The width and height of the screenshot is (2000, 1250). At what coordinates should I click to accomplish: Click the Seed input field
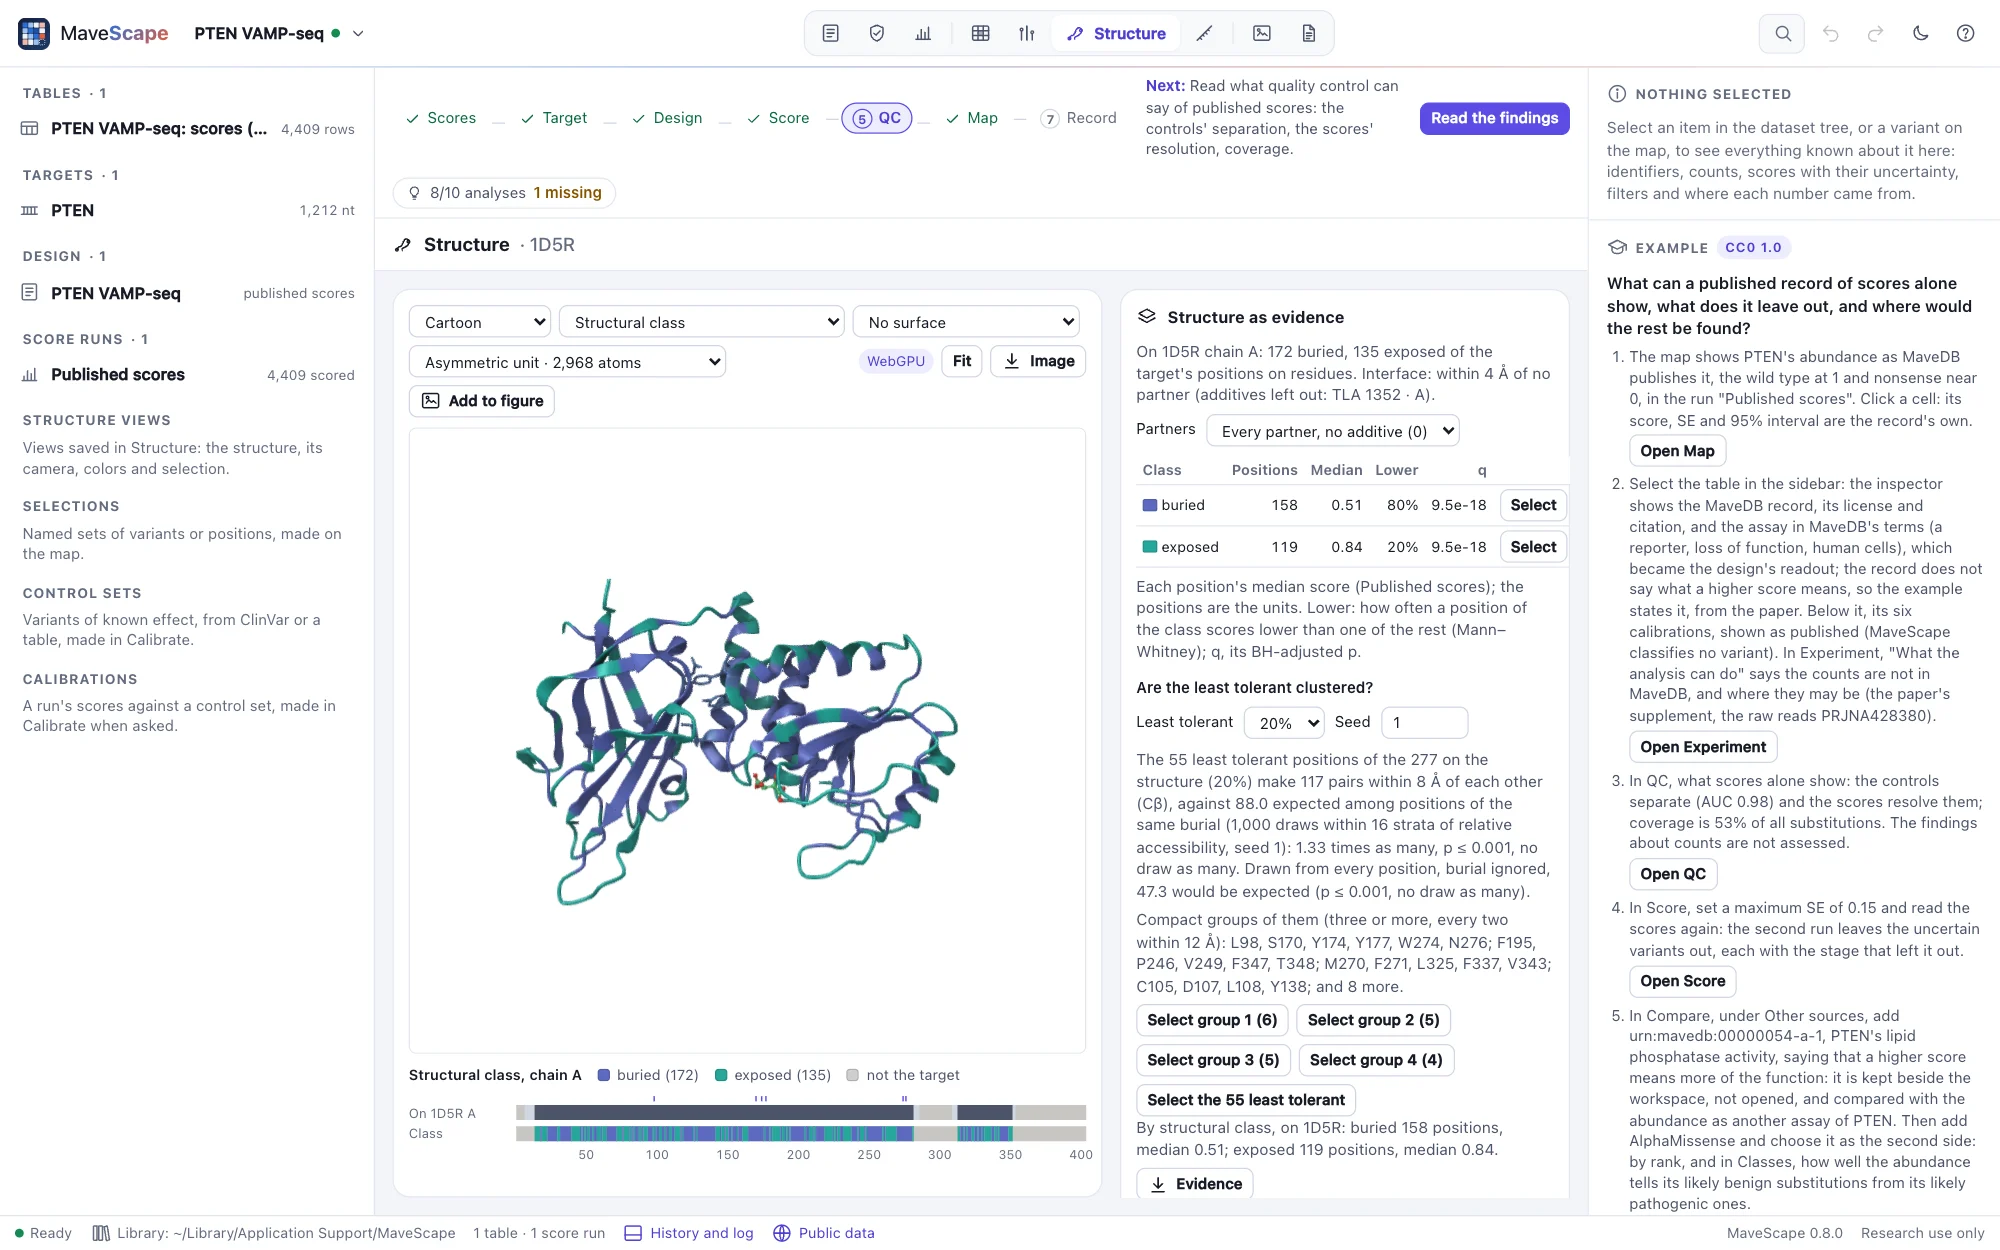pos(1424,722)
